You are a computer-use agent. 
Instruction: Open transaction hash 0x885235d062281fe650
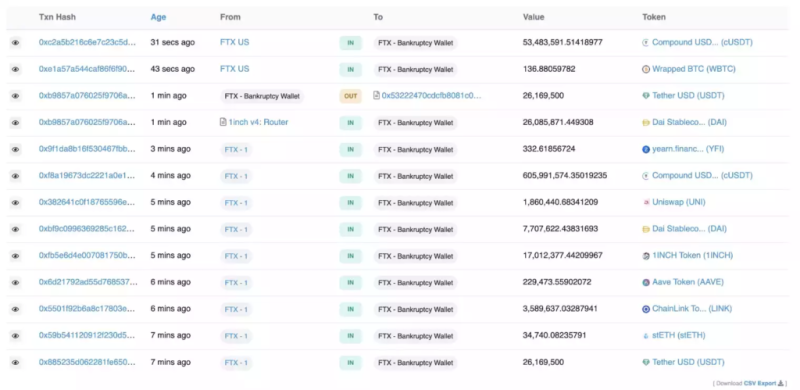pyautogui.click(x=87, y=362)
